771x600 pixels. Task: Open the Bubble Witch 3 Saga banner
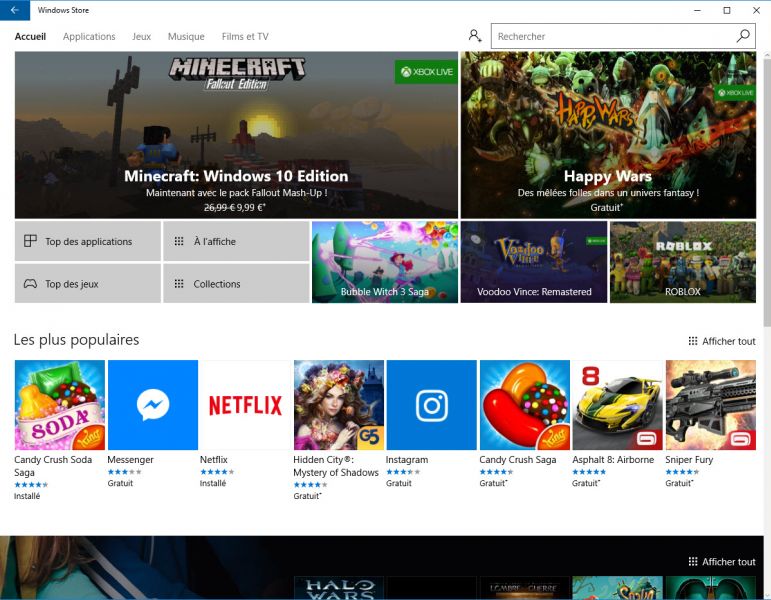(385, 262)
